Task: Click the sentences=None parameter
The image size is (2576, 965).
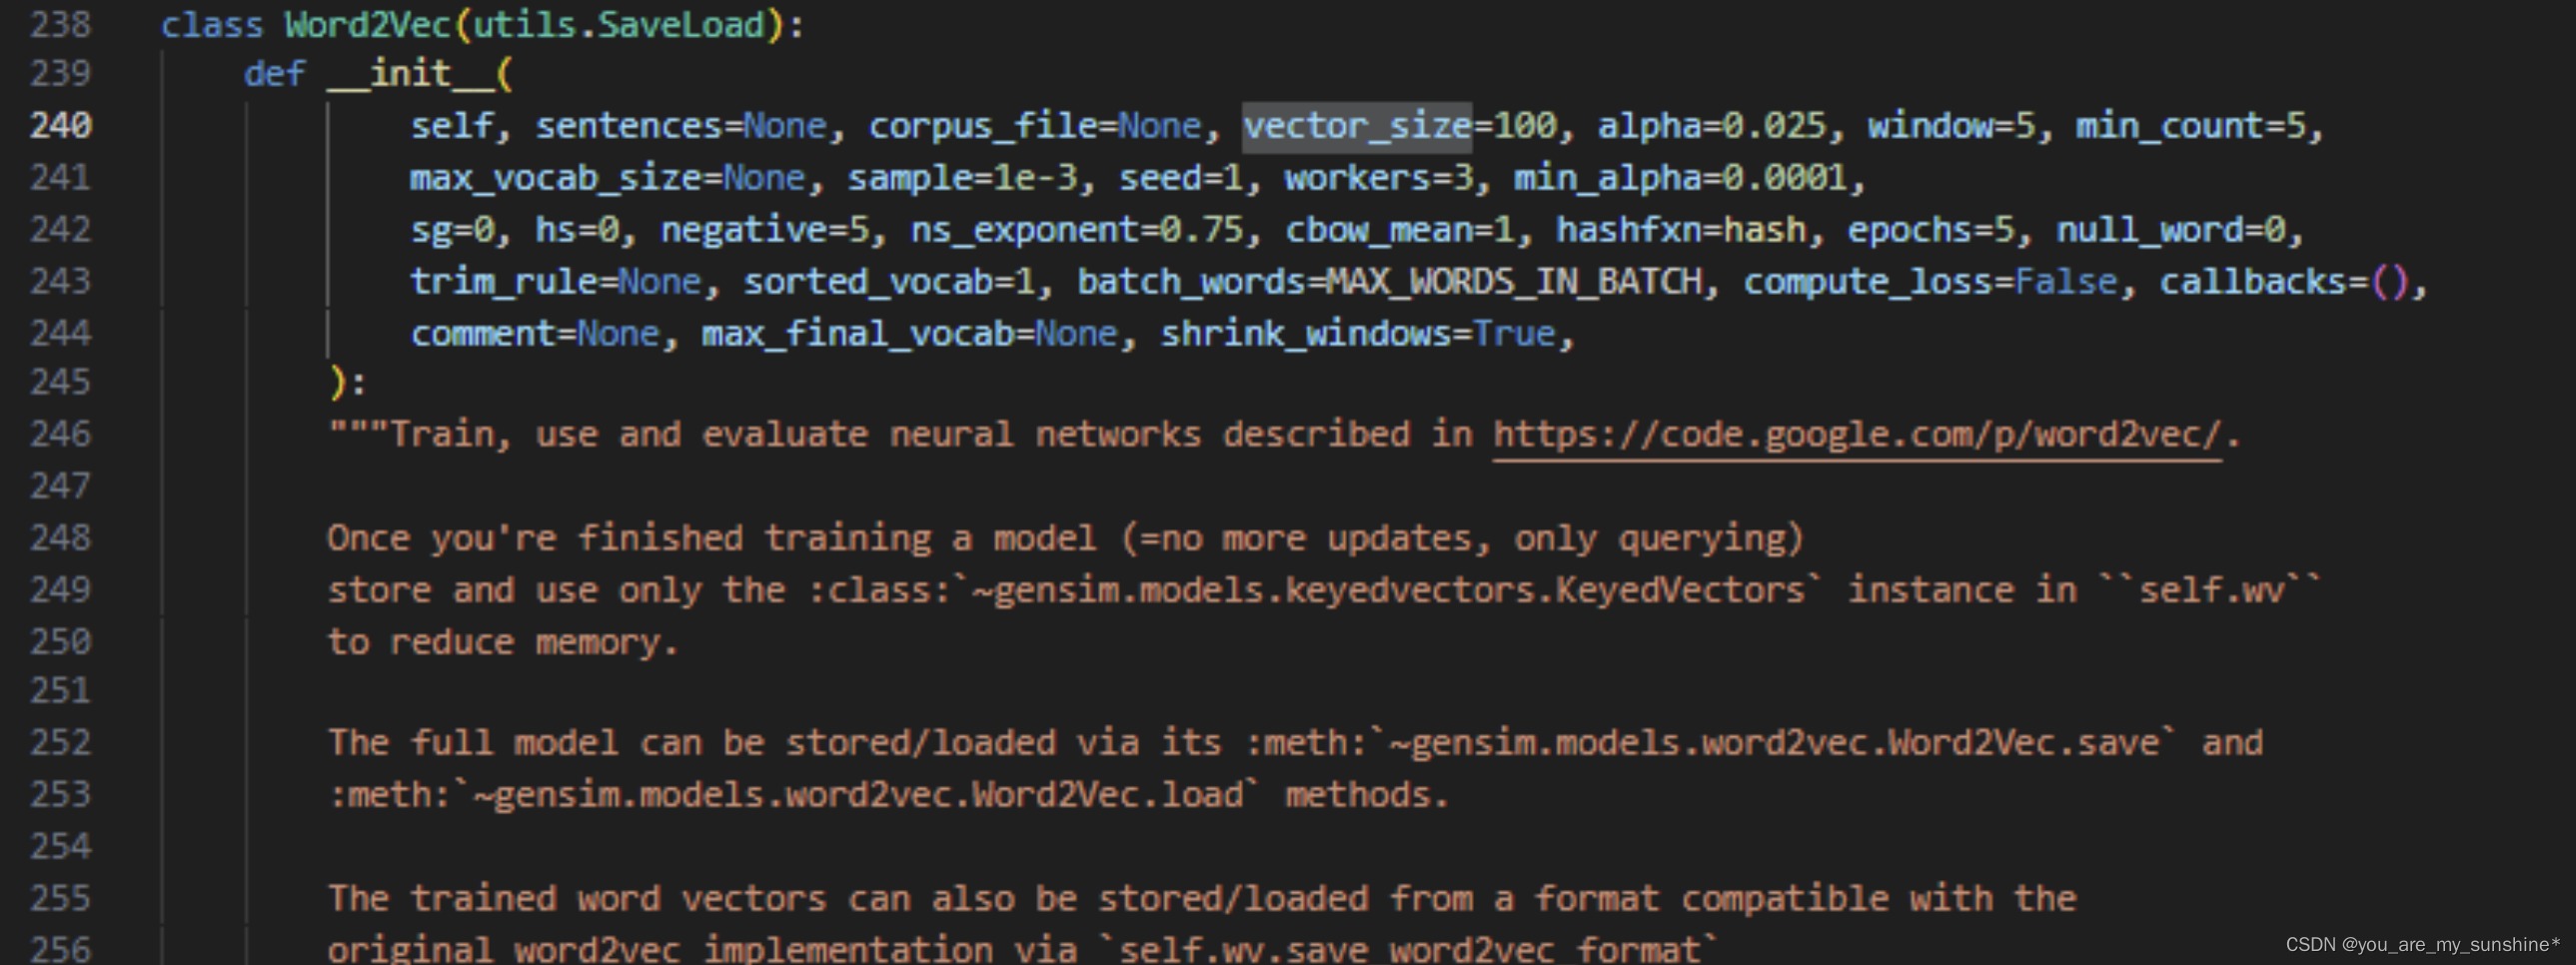Action: pyautogui.click(x=681, y=126)
